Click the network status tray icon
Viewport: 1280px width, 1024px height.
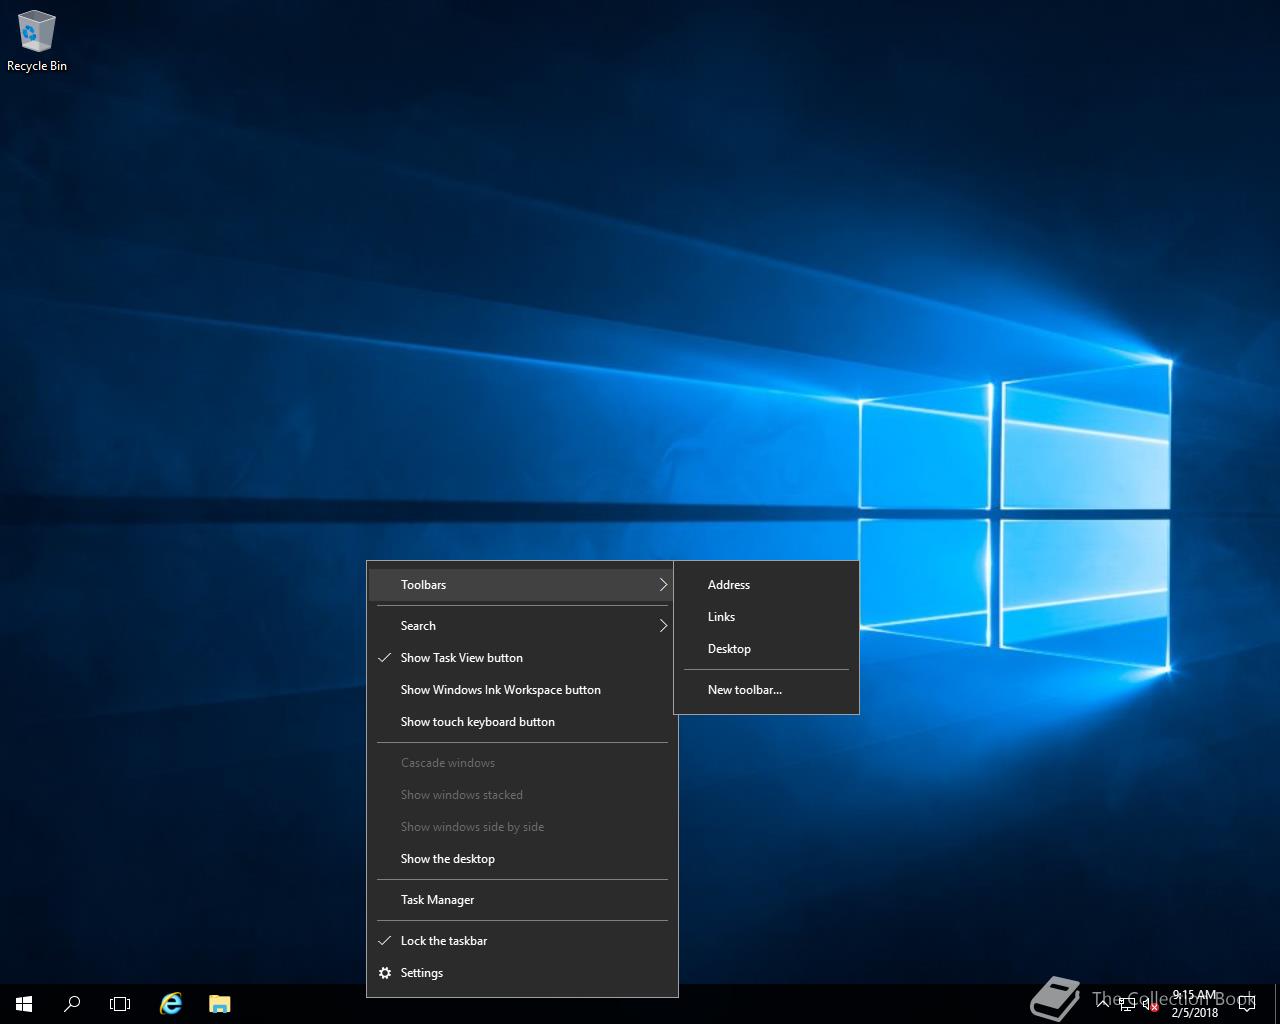point(1127,1003)
